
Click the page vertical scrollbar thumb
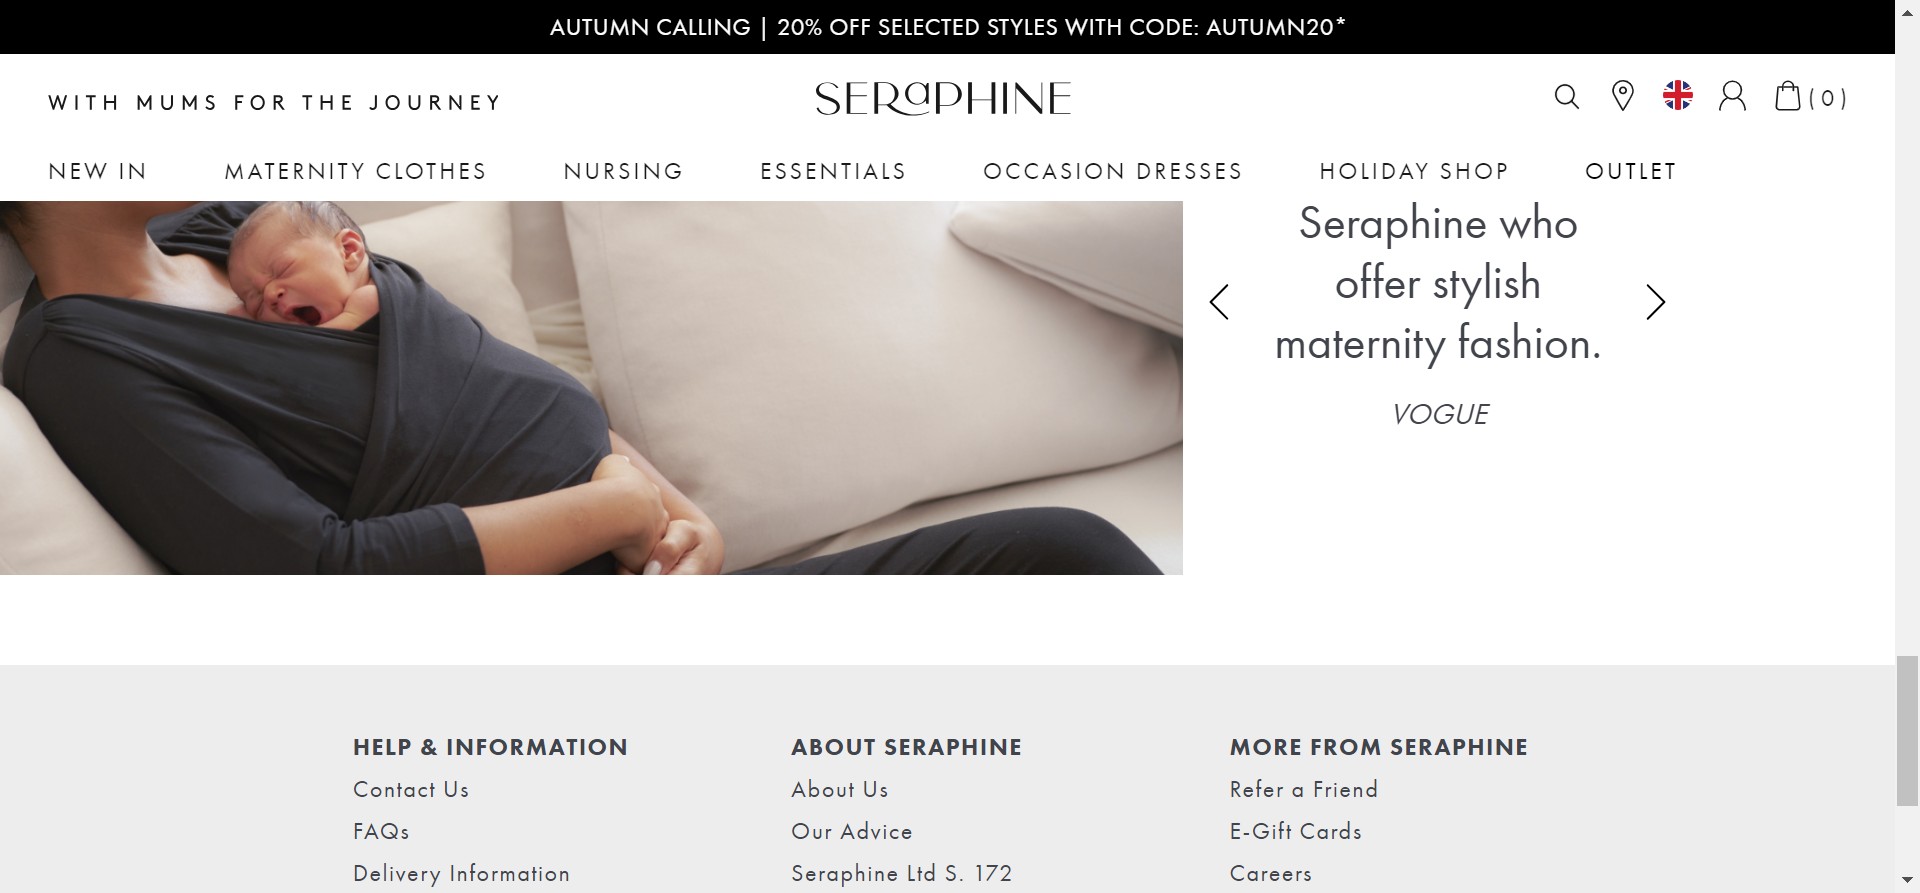click(1907, 730)
